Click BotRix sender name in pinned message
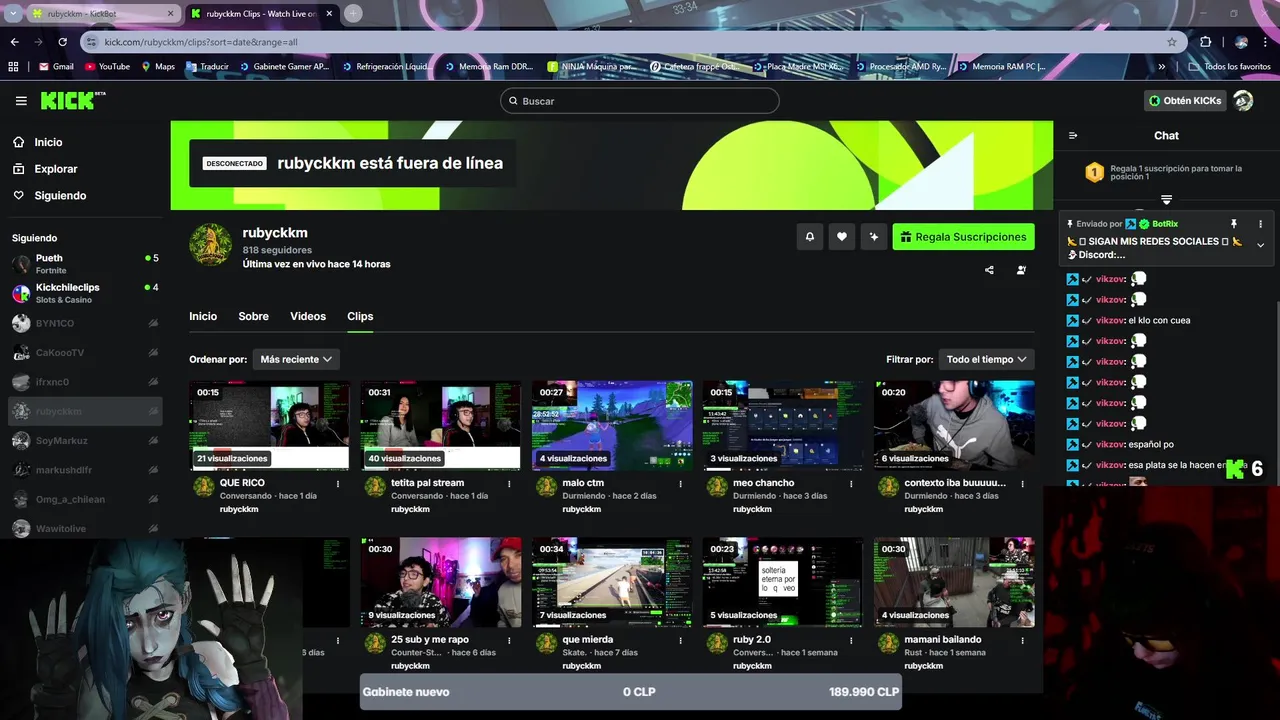This screenshot has height=720, width=1280. 1165,224
